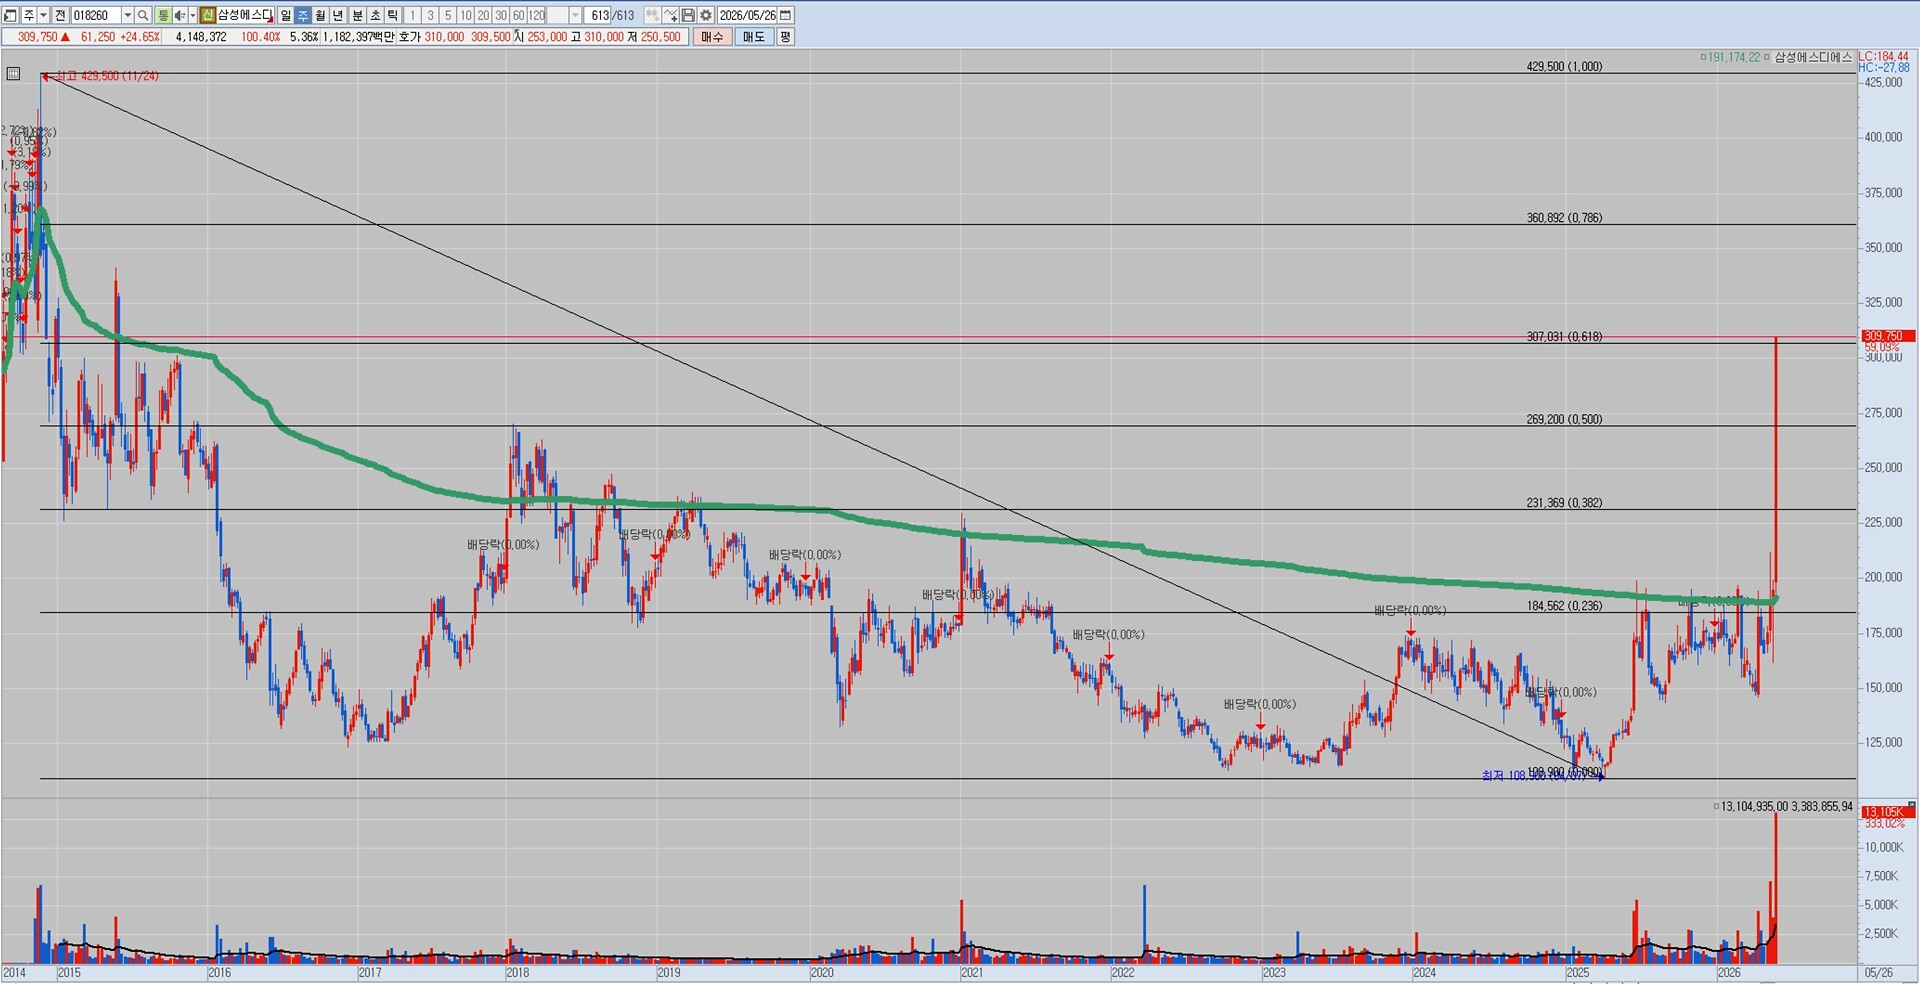The image size is (1920, 984).
Task: Click the 배당락(0,00%) marker near 2023
Action: (1259, 704)
